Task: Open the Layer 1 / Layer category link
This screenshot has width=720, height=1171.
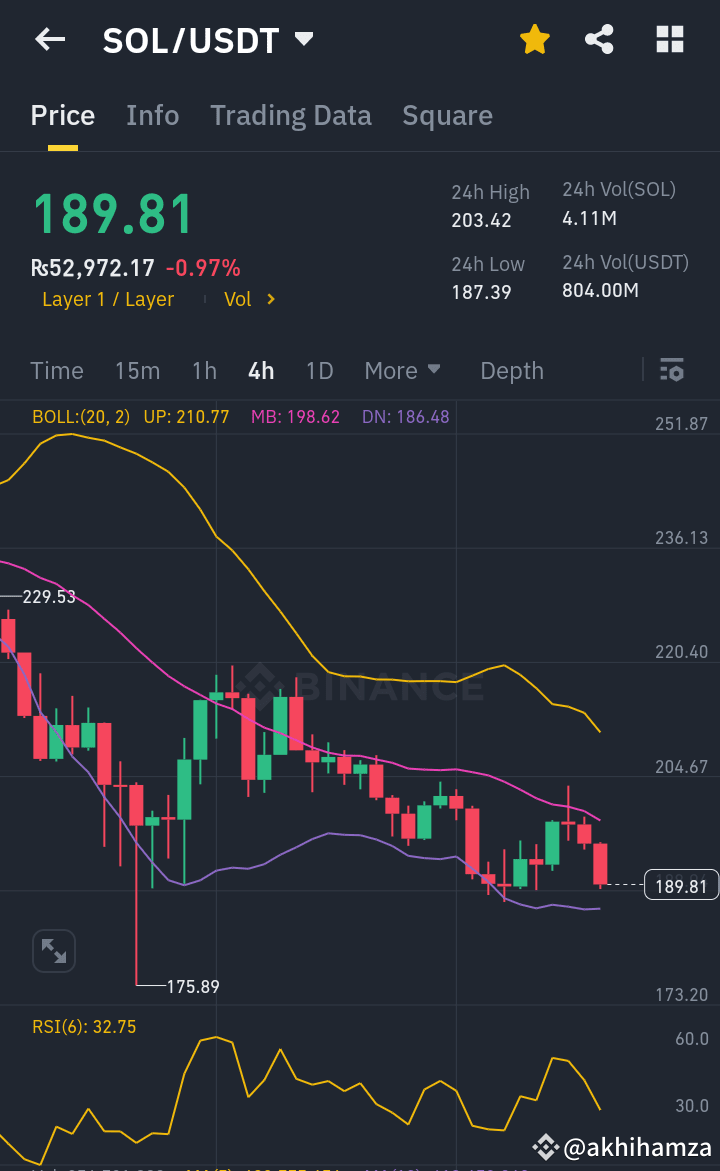Action: tap(108, 299)
